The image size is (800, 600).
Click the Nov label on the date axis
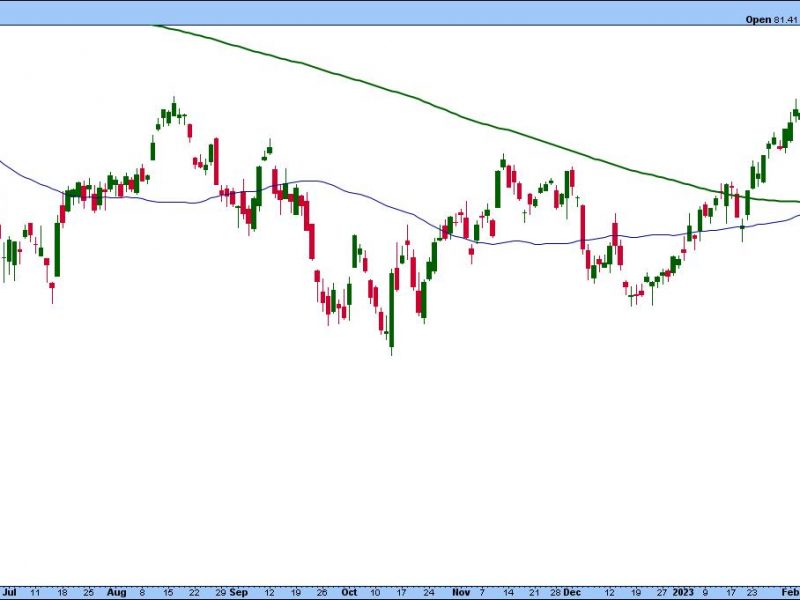(461, 592)
